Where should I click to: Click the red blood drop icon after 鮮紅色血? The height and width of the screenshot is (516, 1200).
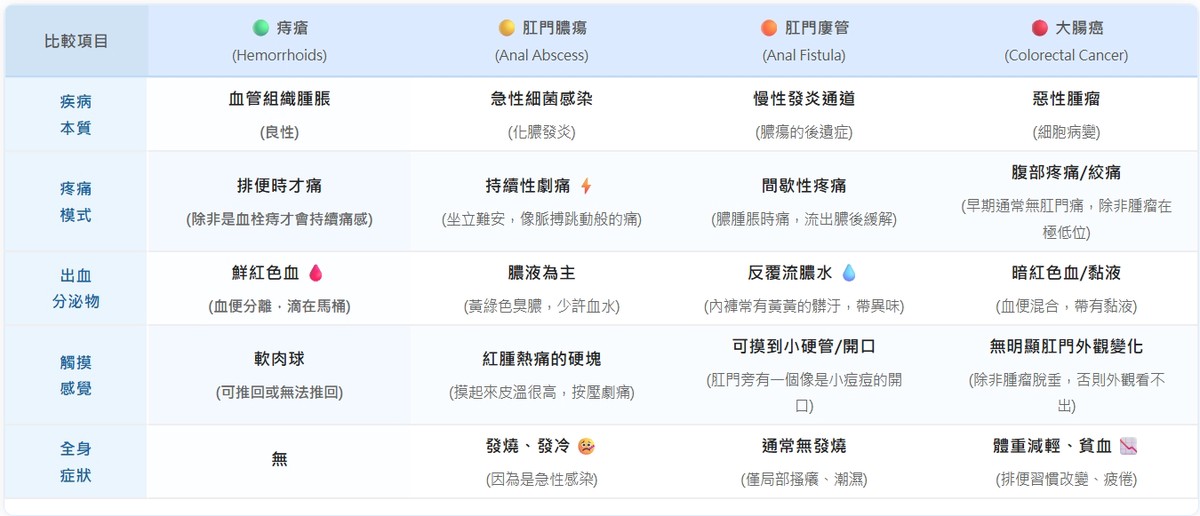[x=315, y=272]
